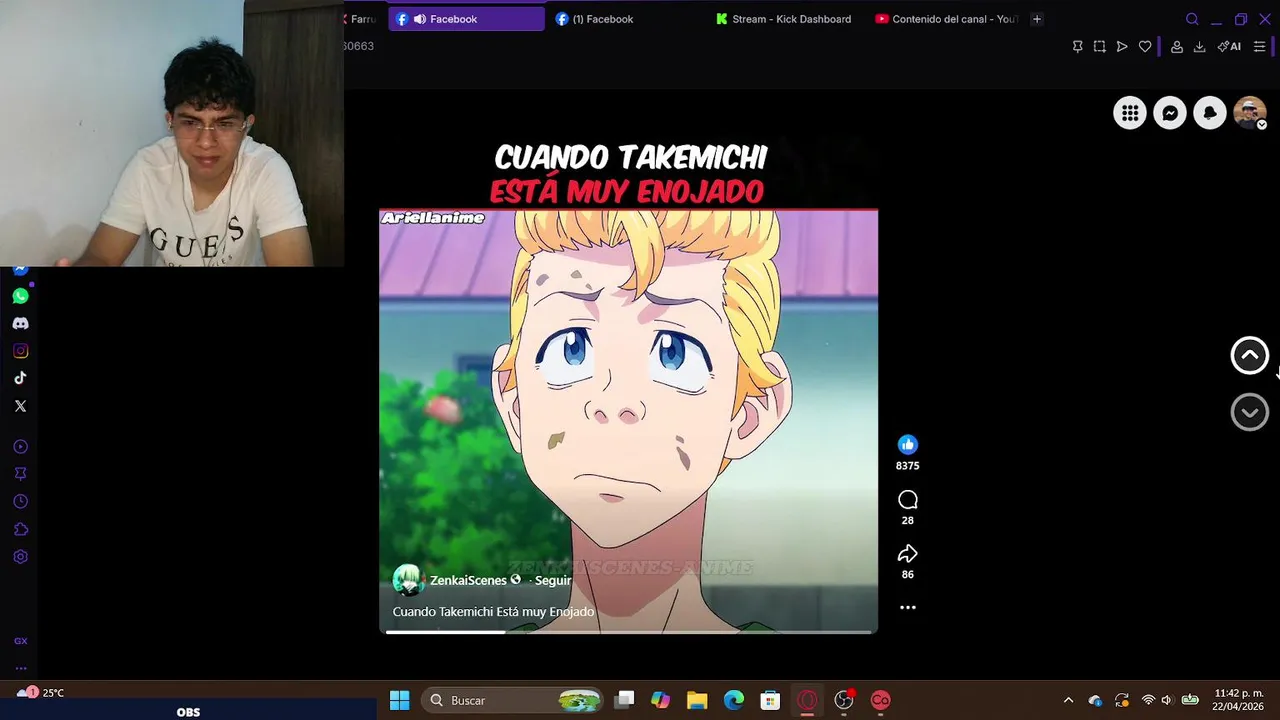Open the AI assistant button
Screen dimensions: 1280x720
[x=1229, y=46]
